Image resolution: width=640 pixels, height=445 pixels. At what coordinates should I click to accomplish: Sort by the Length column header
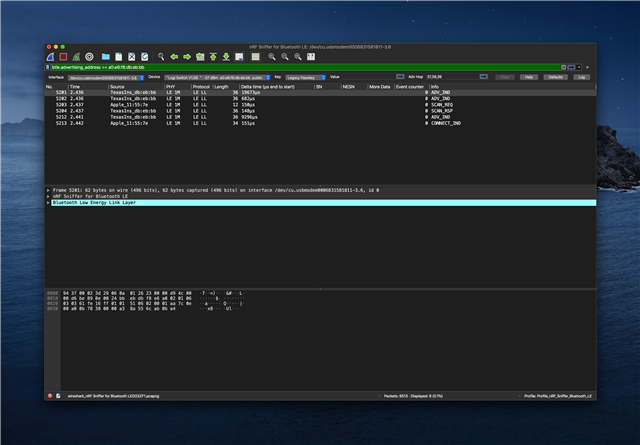pyautogui.click(x=226, y=87)
